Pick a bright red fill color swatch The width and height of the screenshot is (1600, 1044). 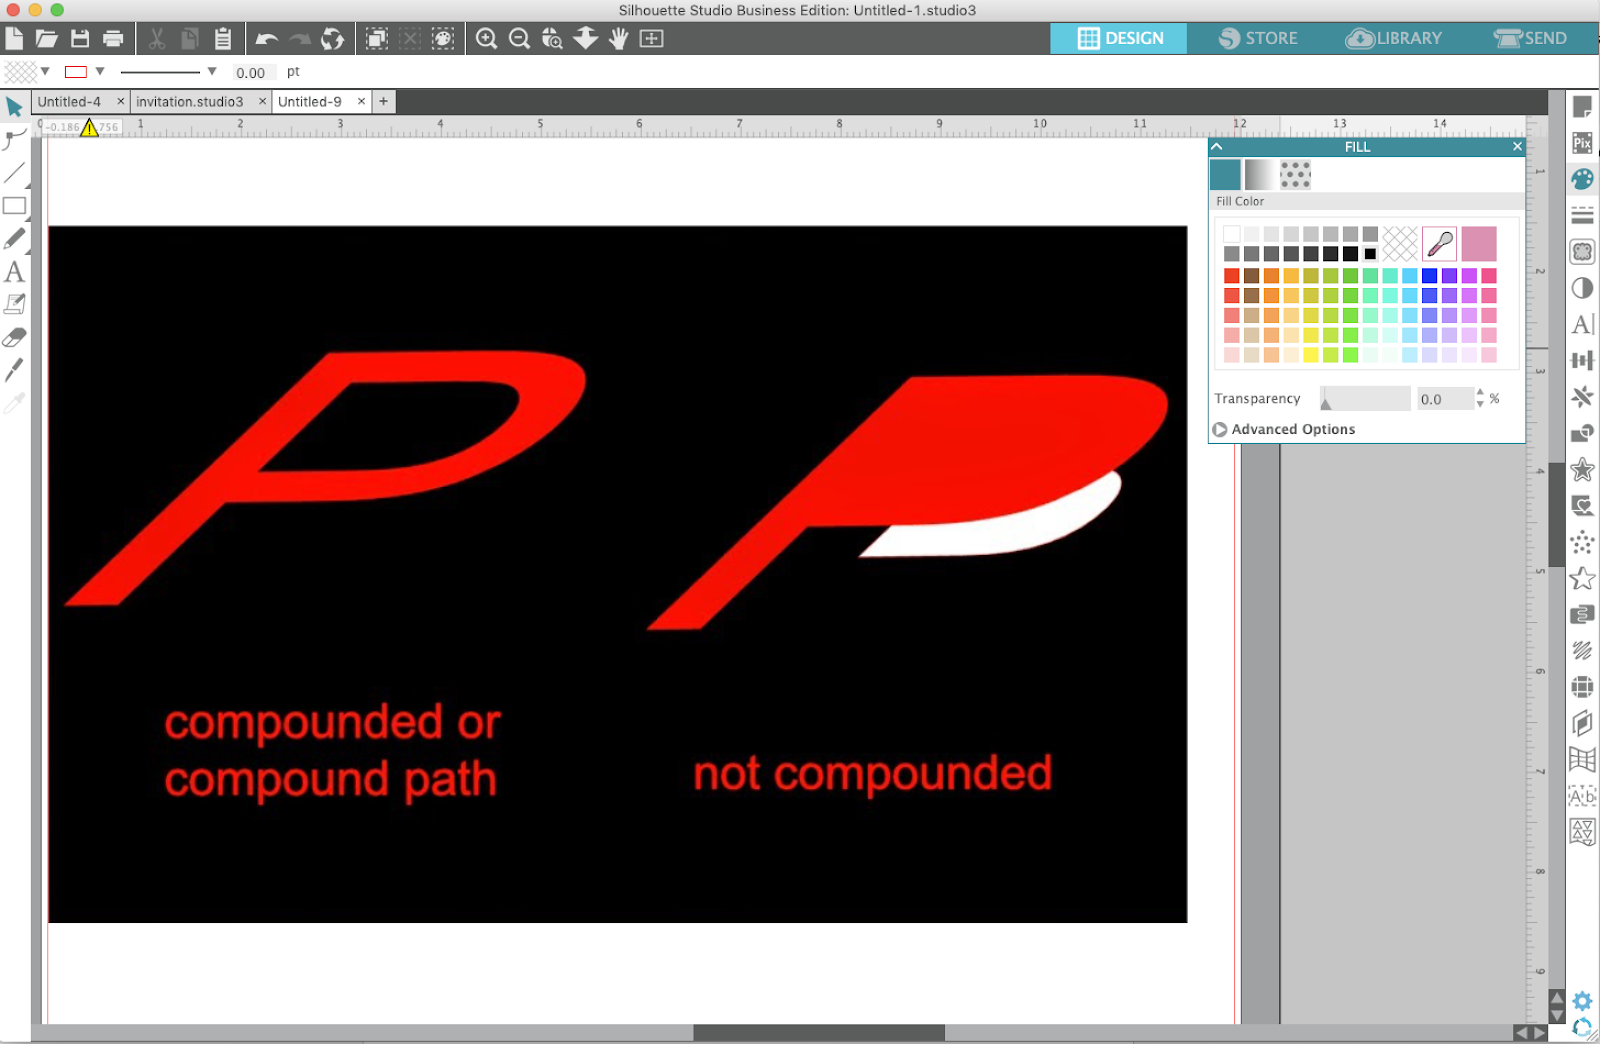tap(1231, 274)
